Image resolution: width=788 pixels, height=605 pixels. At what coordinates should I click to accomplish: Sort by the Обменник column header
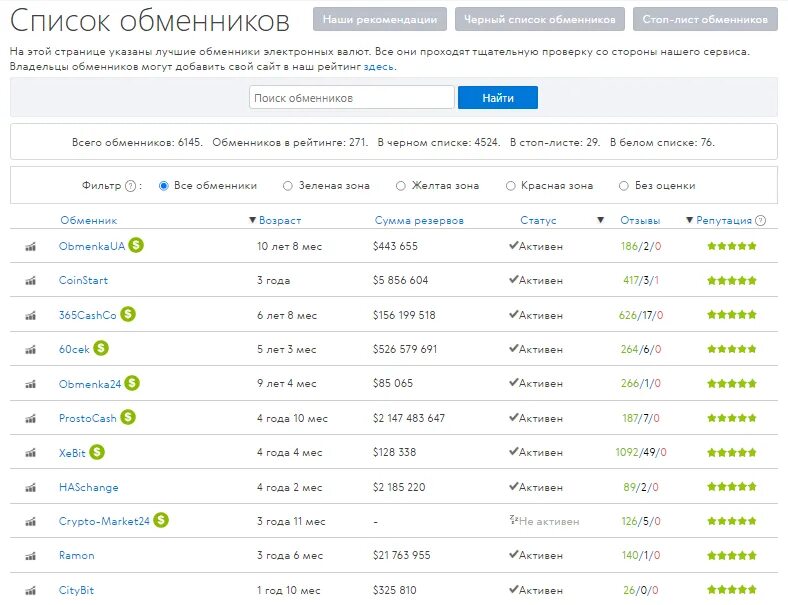(88, 220)
